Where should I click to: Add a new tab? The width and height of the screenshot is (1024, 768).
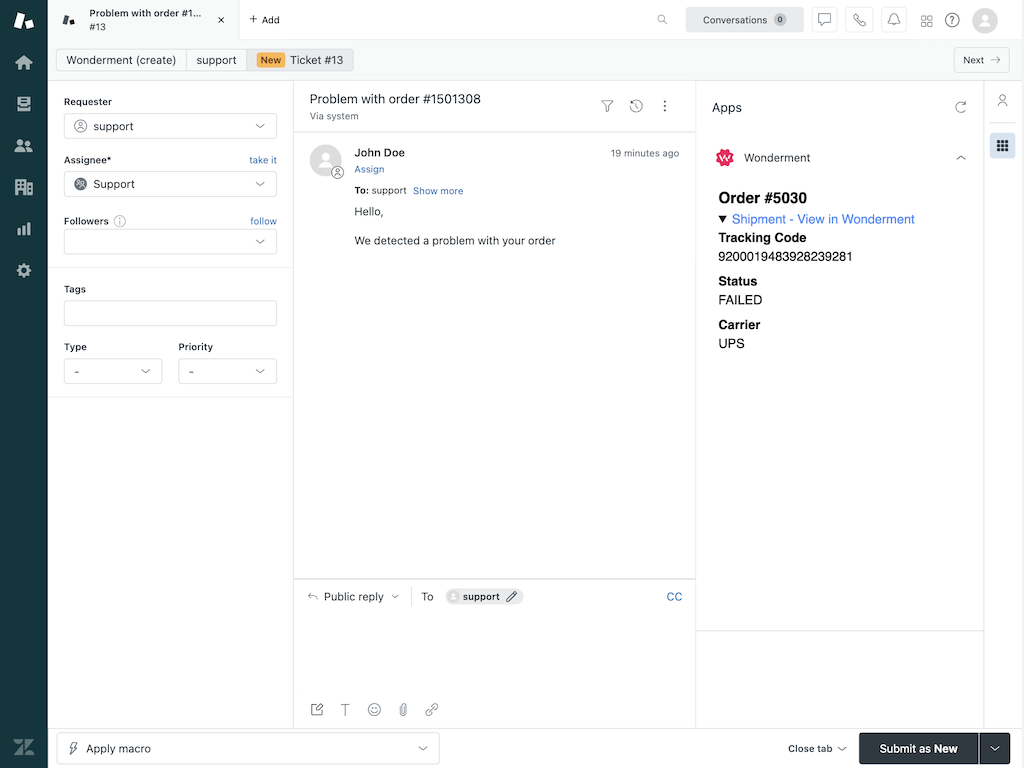[265, 20]
